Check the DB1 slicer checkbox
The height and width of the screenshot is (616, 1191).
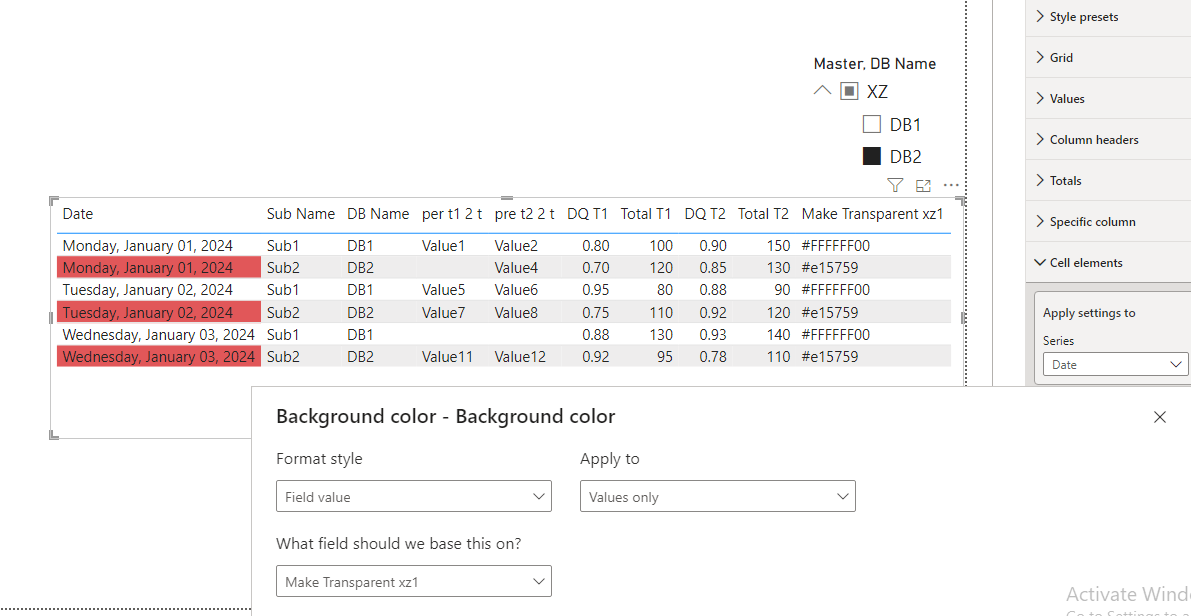pos(871,125)
